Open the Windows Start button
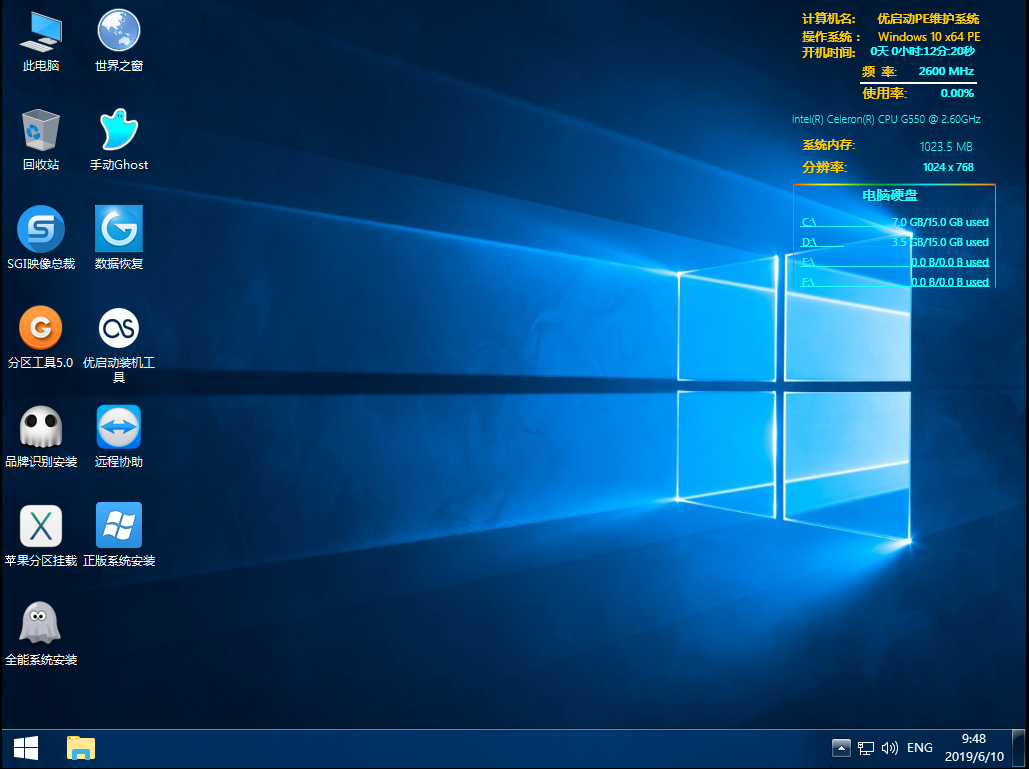The image size is (1029, 769). pos(26,748)
